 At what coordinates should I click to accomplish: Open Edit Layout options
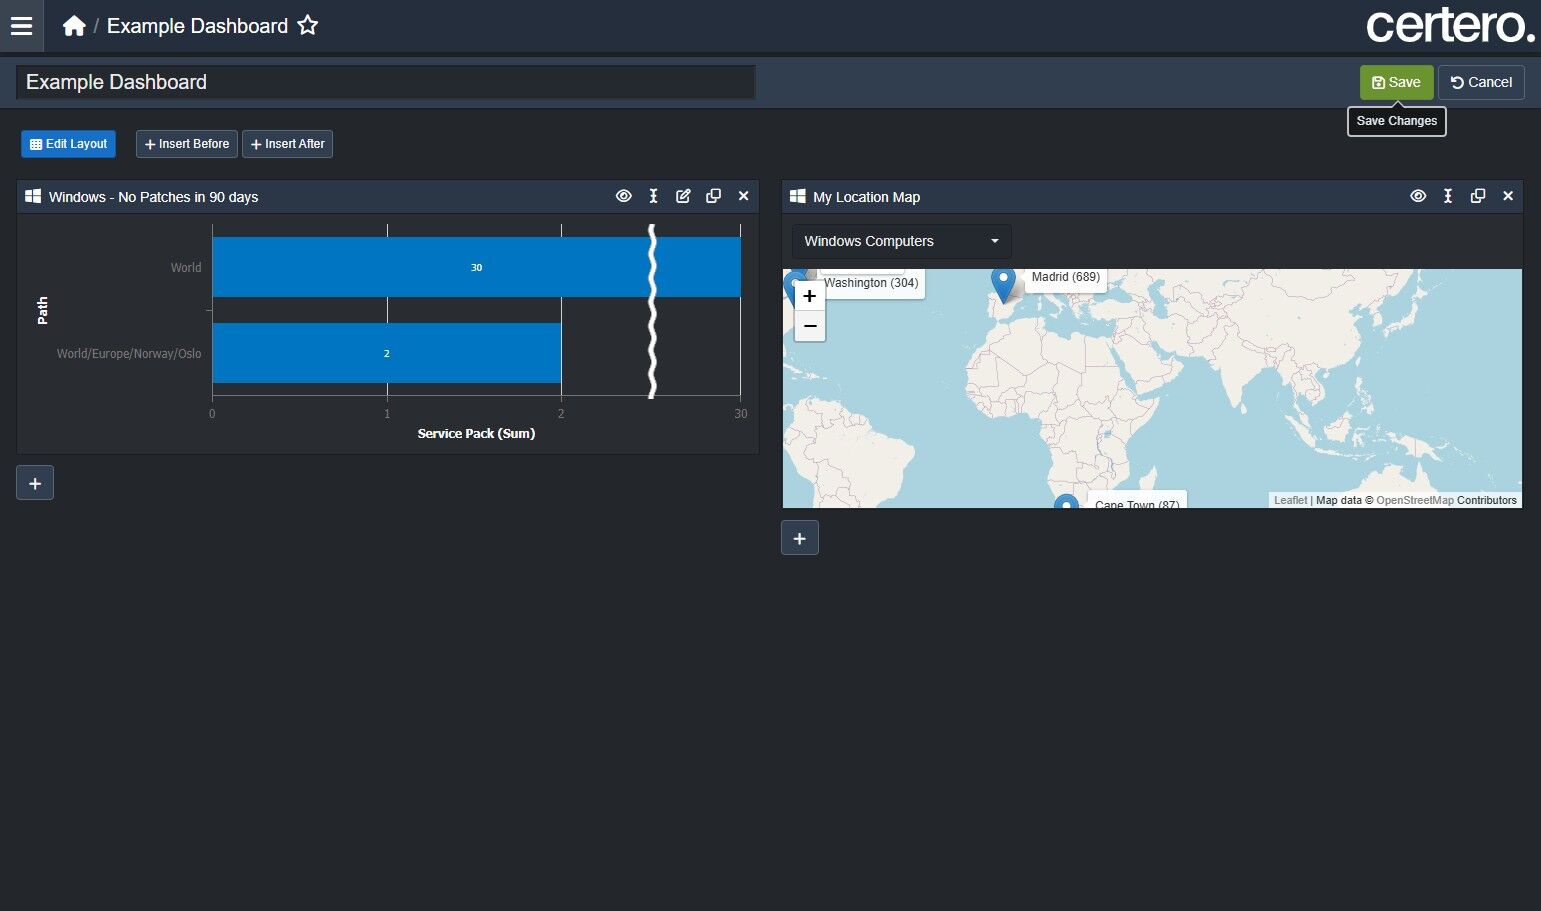[68, 144]
